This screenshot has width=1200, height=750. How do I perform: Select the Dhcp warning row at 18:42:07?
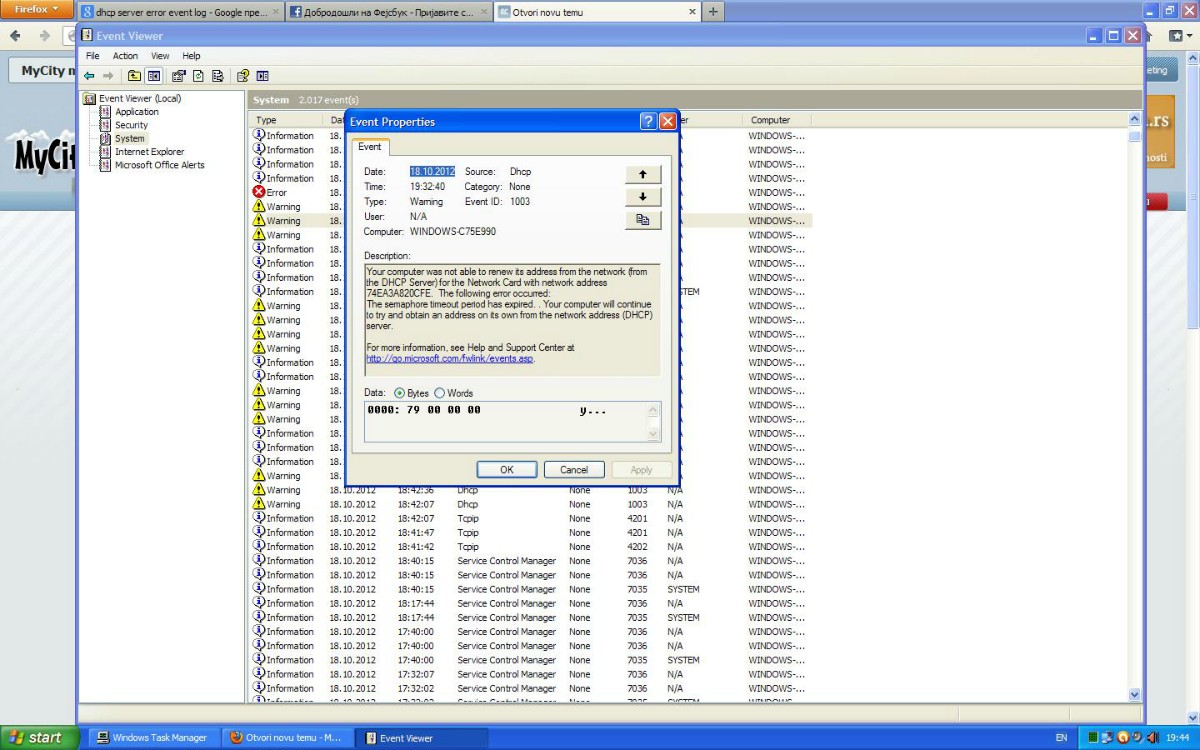pos(530,504)
